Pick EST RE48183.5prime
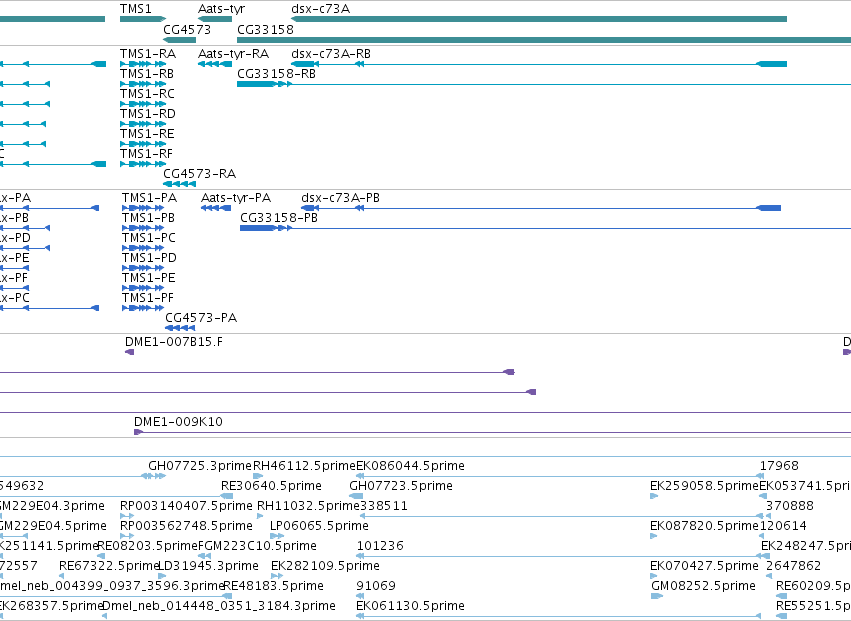The height and width of the screenshot is (621, 851). [274, 586]
